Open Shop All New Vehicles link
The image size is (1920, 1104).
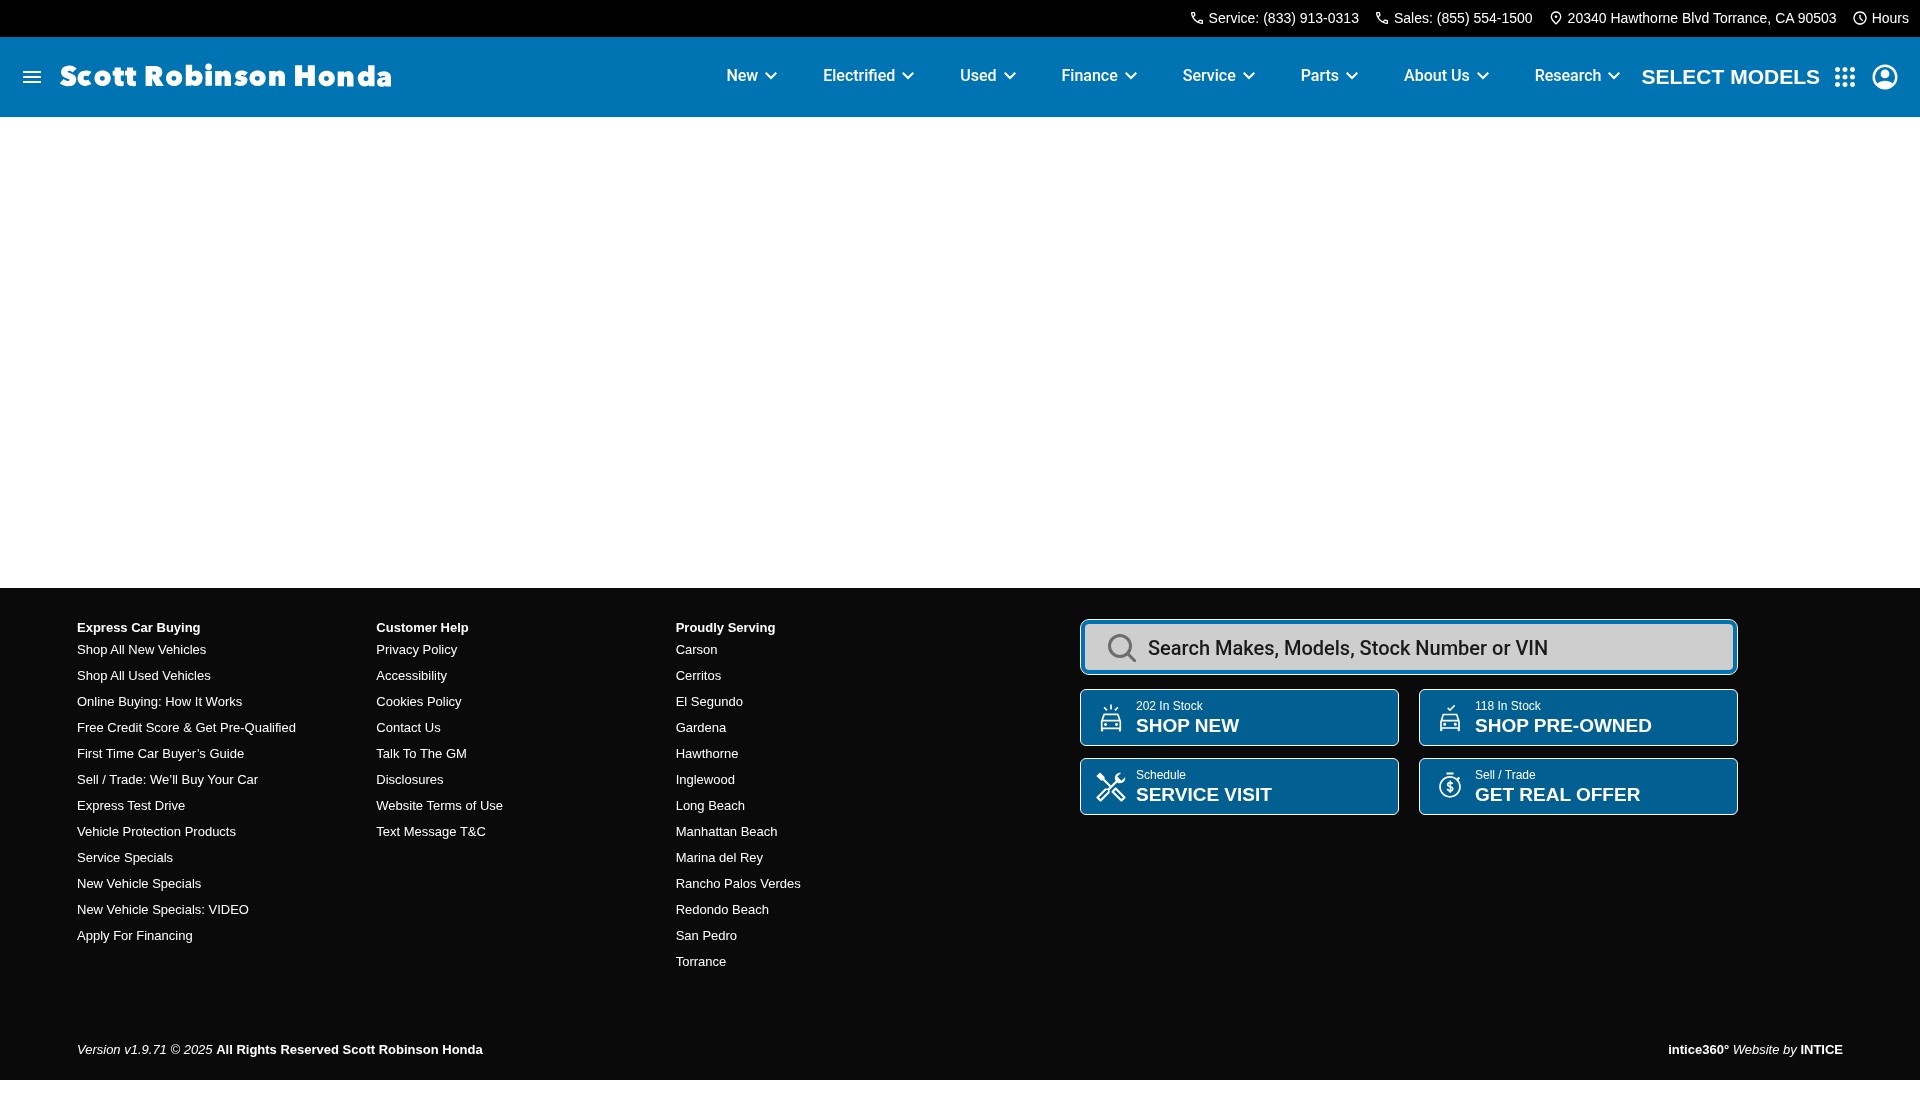point(141,650)
